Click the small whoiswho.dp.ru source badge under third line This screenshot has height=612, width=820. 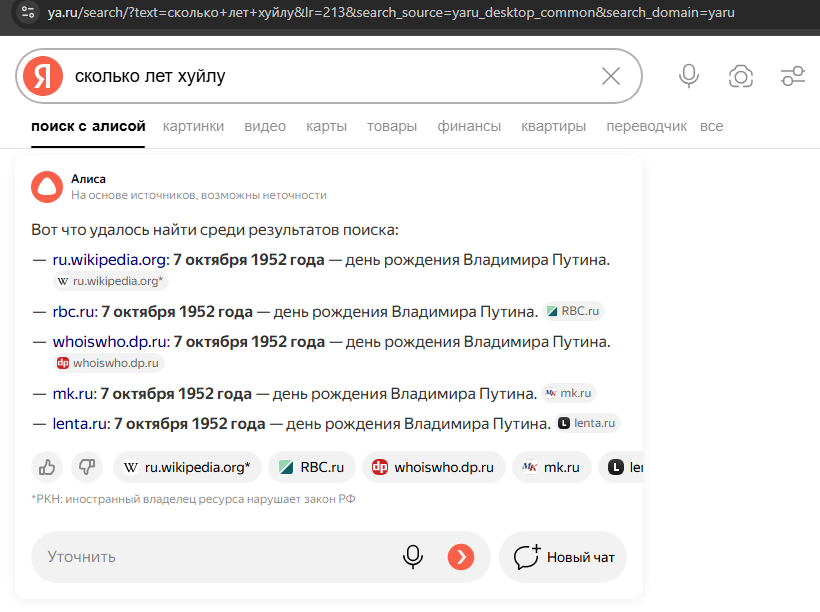[x=109, y=363]
